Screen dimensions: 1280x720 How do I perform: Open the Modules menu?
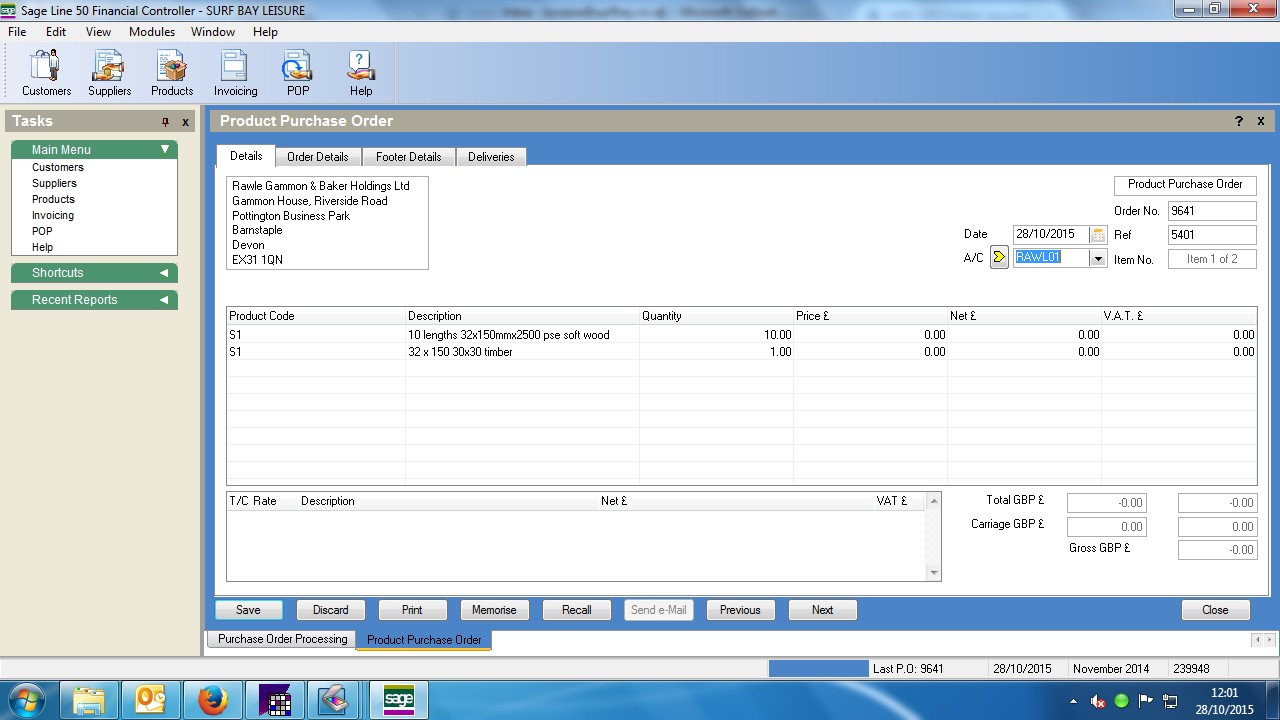[x=152, y=32]
